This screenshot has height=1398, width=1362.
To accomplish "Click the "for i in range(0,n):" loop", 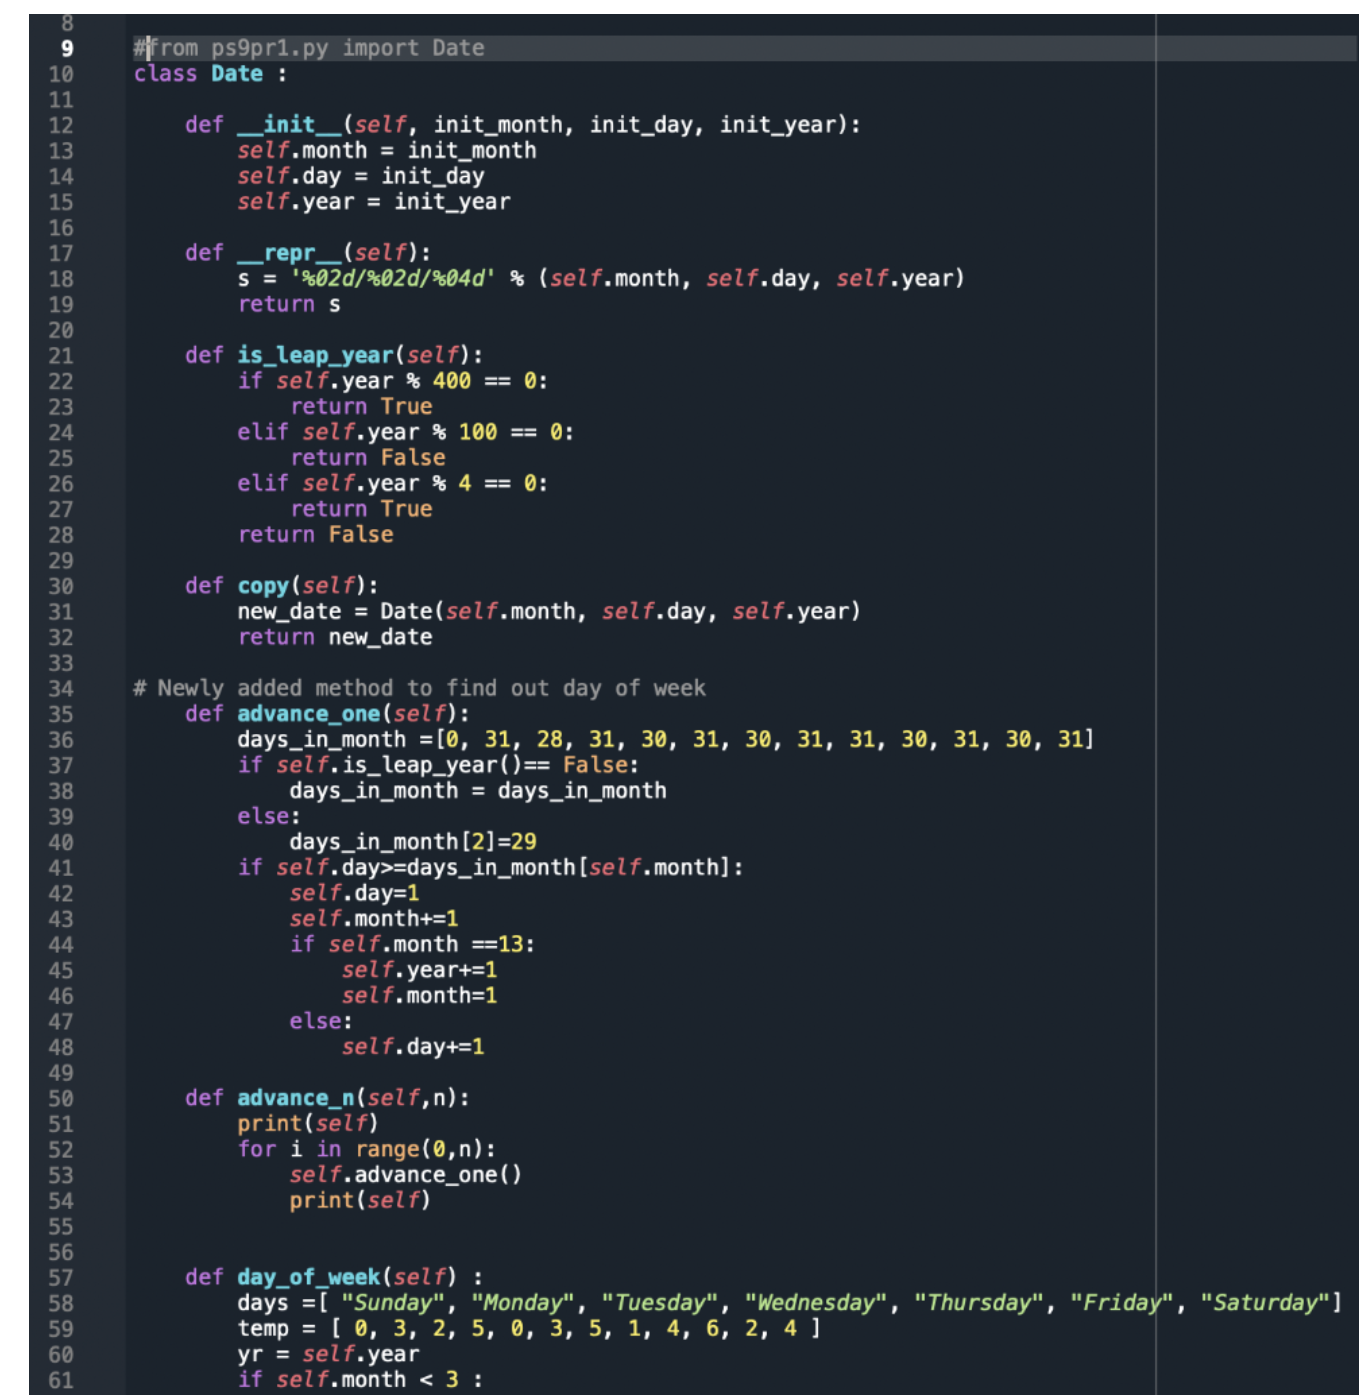I will pos(367,1150).
